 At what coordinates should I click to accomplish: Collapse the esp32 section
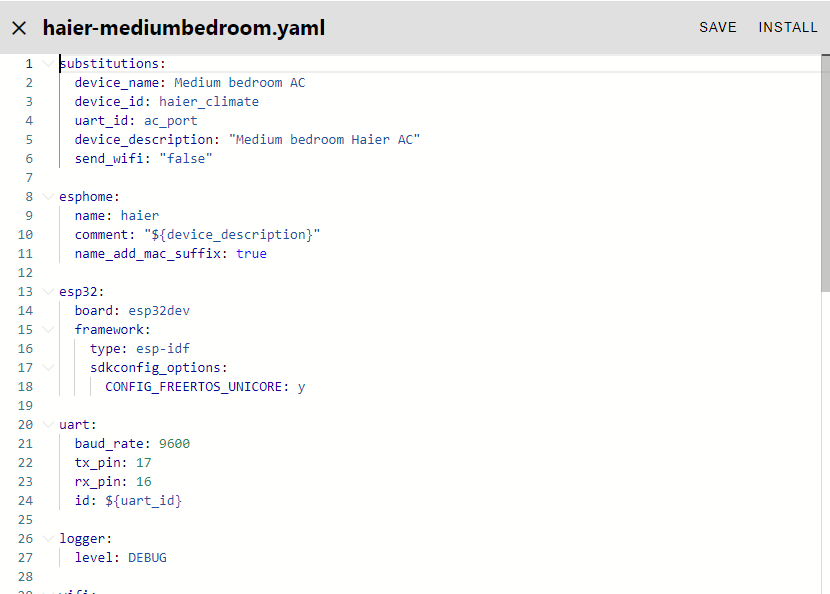[48, 292]
